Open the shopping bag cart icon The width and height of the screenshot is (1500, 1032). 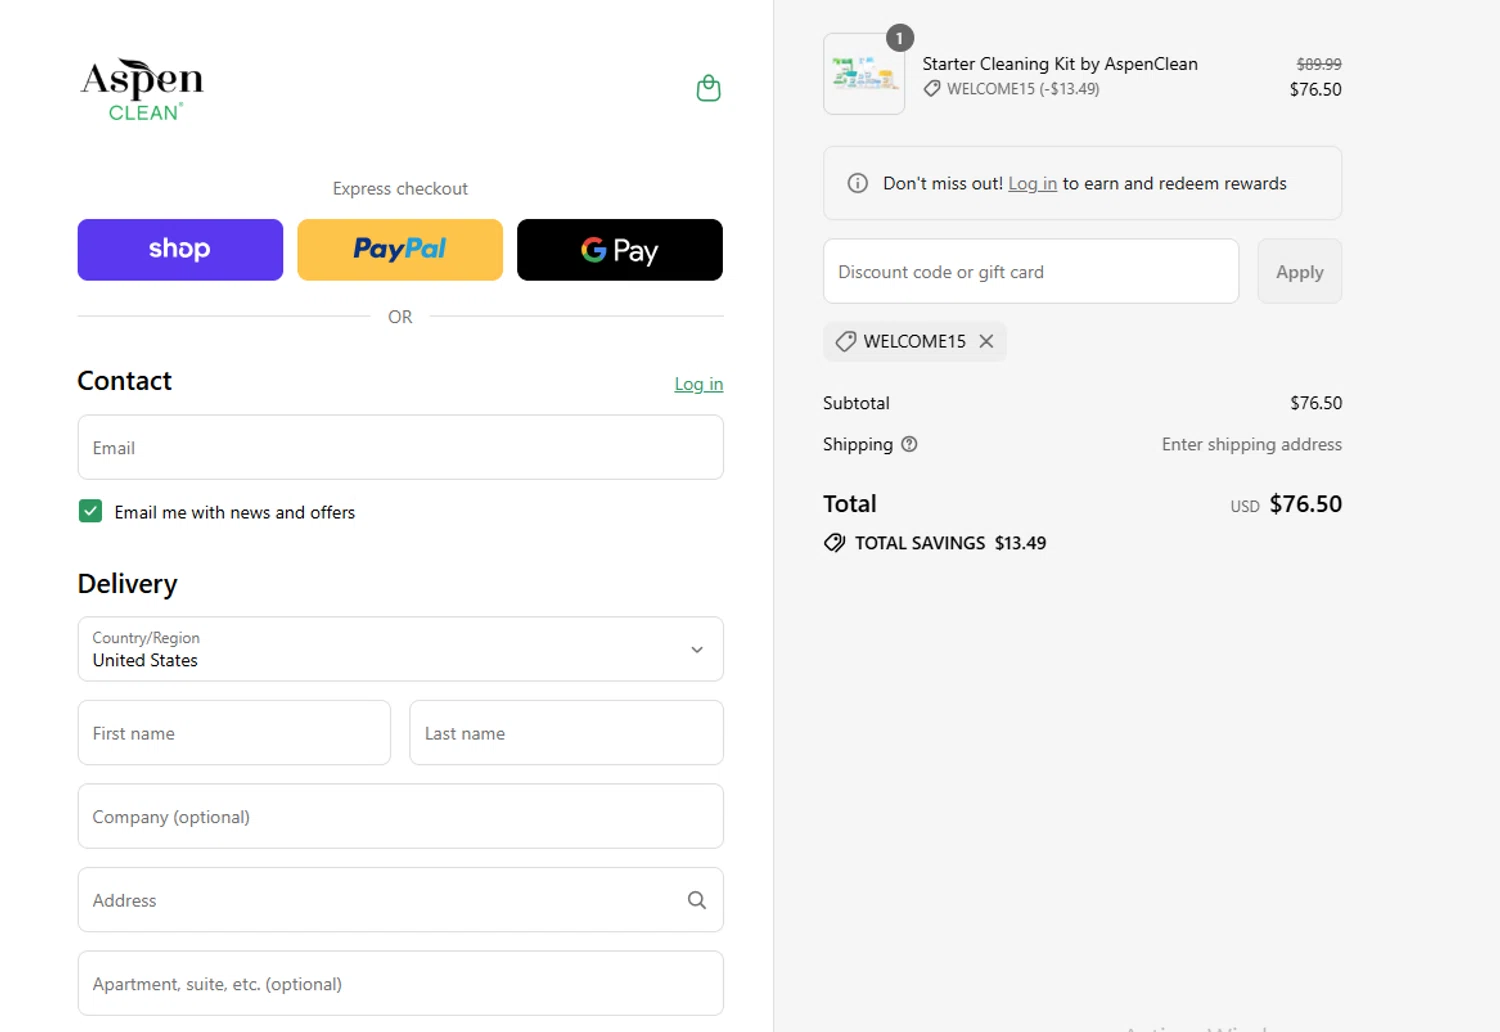click(x=708, y=88)
